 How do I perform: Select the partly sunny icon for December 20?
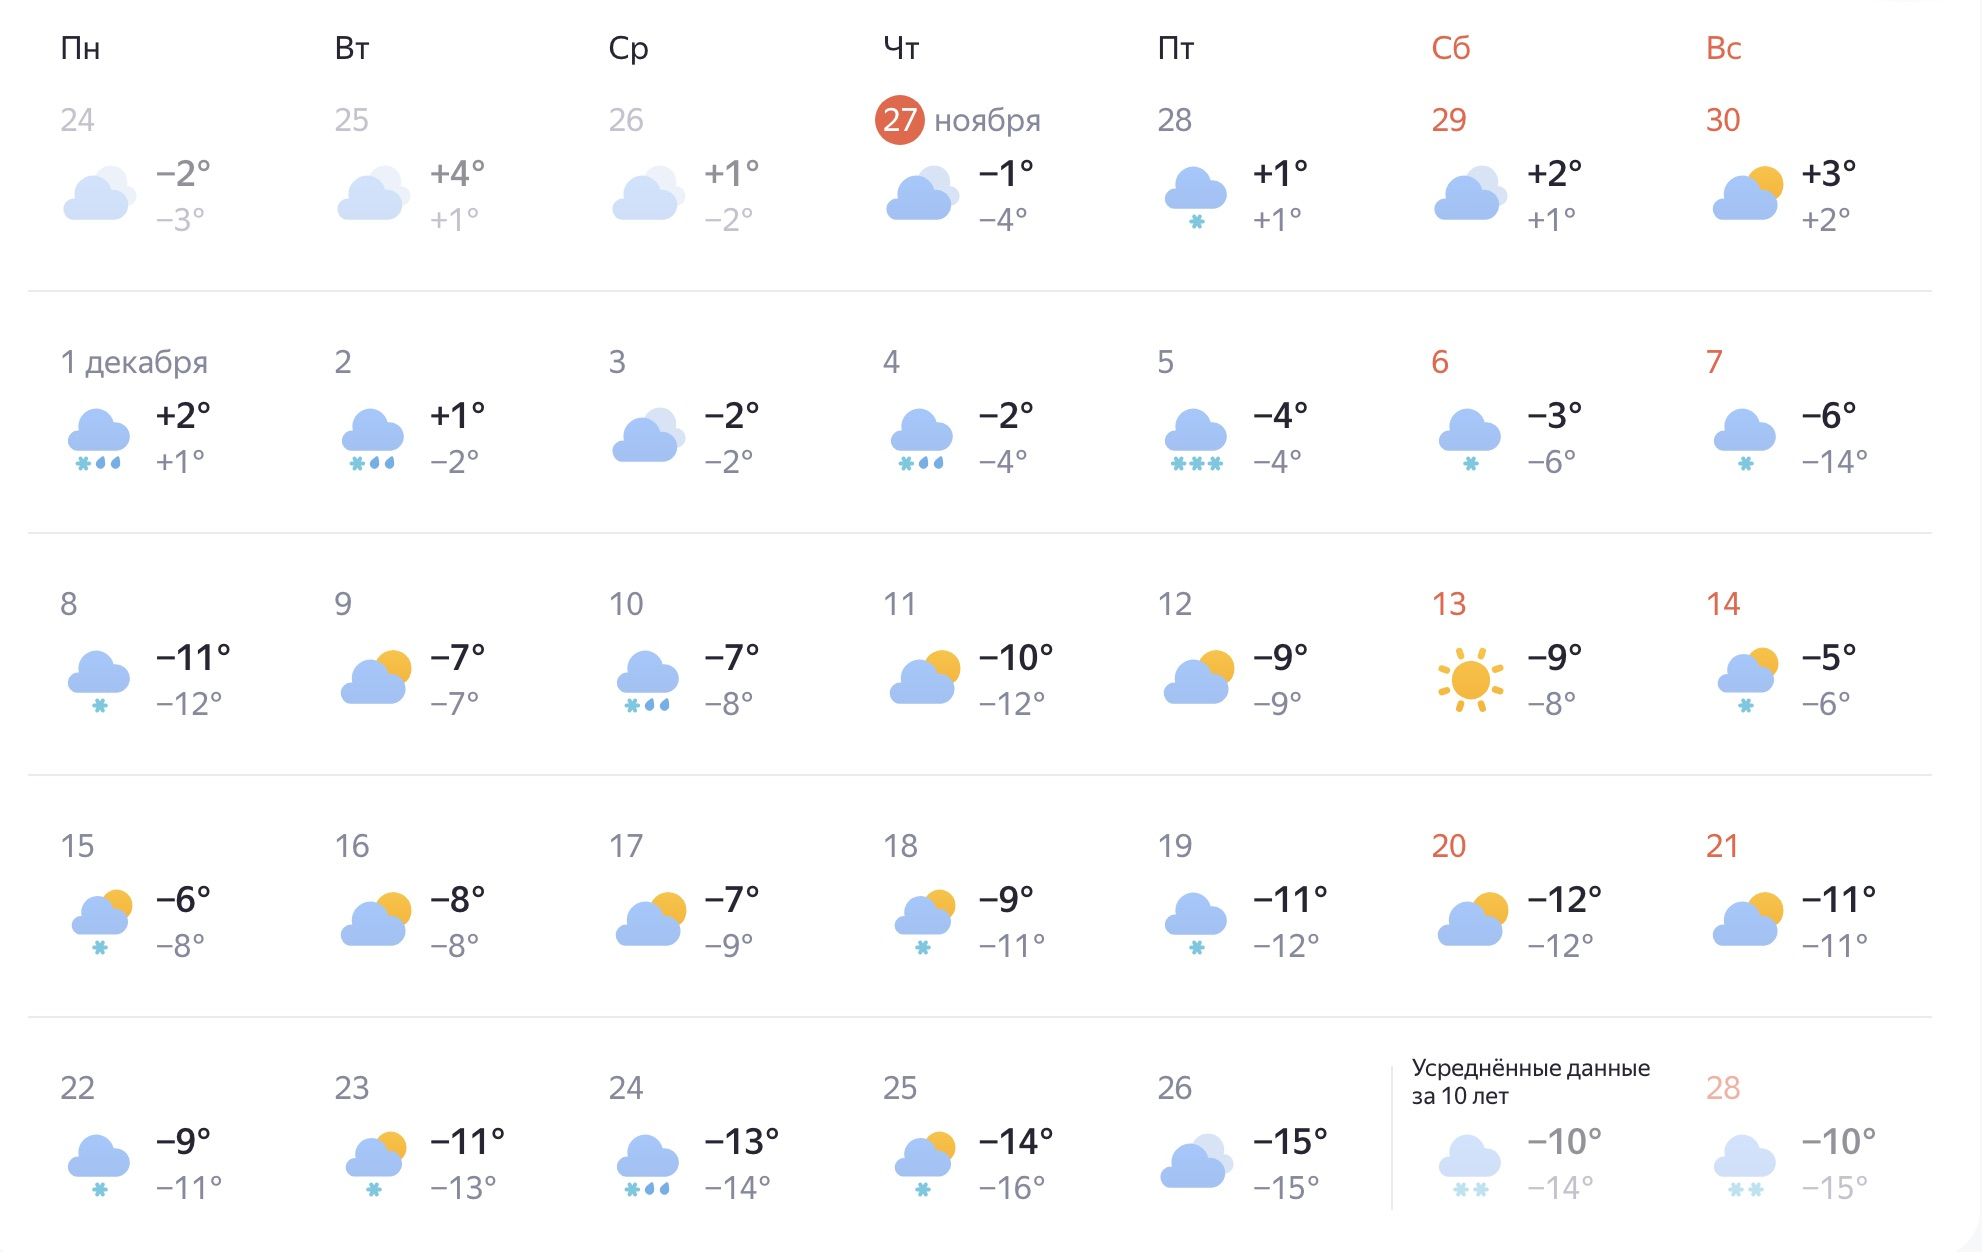tap(1472, 920)
